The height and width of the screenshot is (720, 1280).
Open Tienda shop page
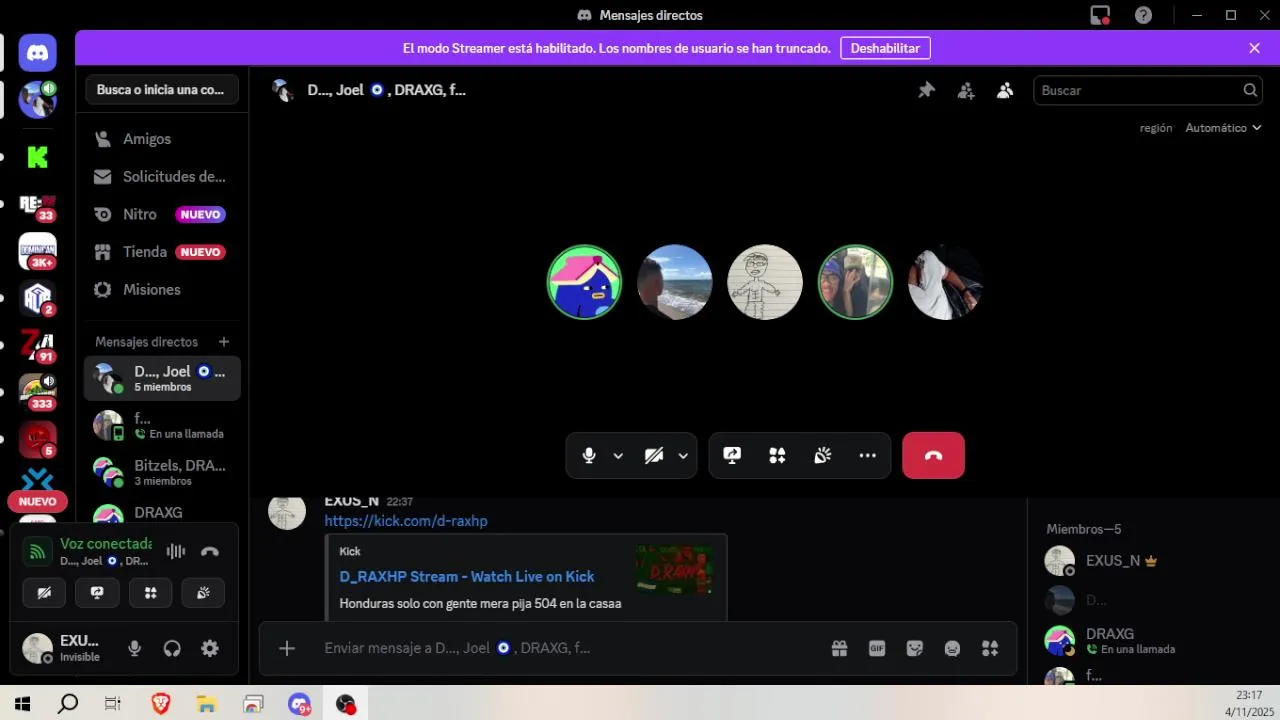(x=162, y=252)
